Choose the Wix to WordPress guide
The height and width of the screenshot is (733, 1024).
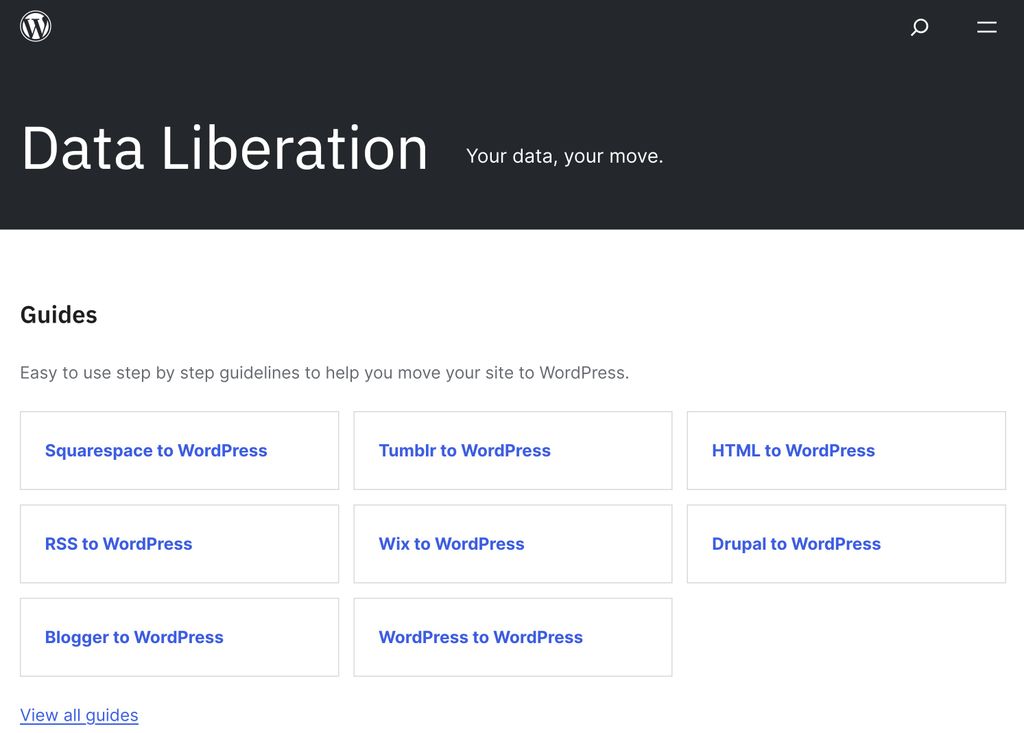click(451, 544)
